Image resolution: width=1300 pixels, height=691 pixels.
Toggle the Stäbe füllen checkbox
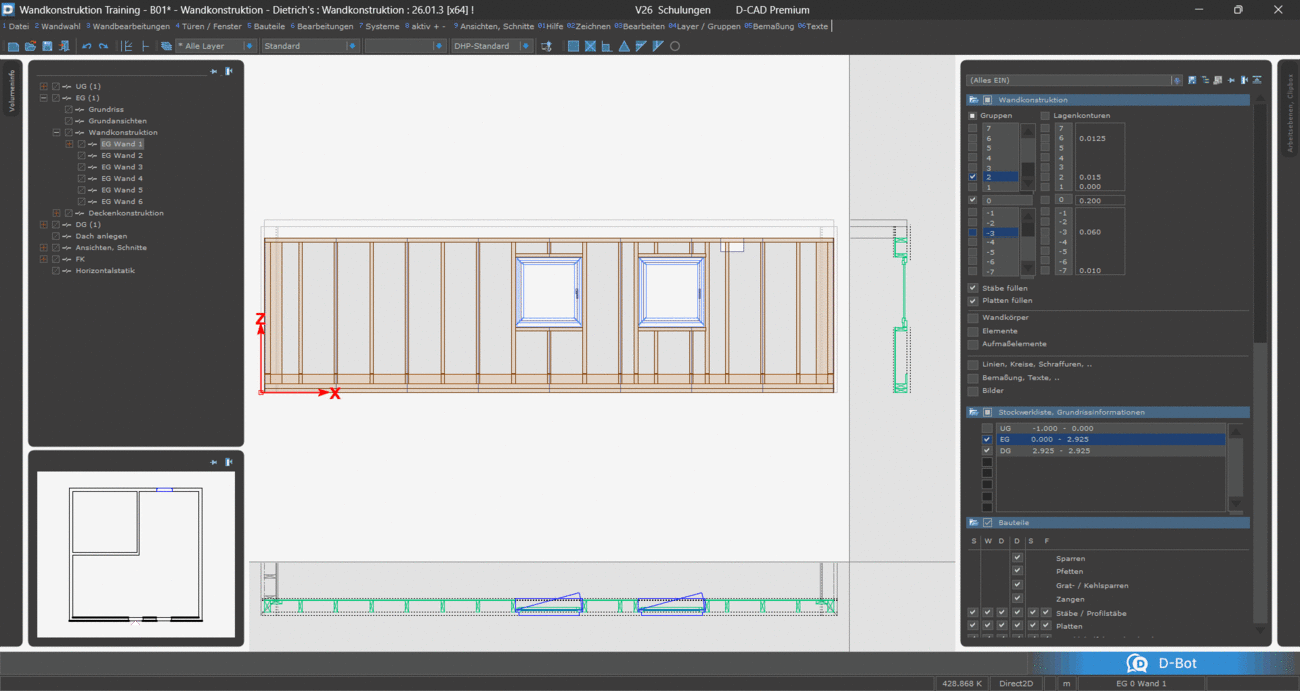[973, 288]
